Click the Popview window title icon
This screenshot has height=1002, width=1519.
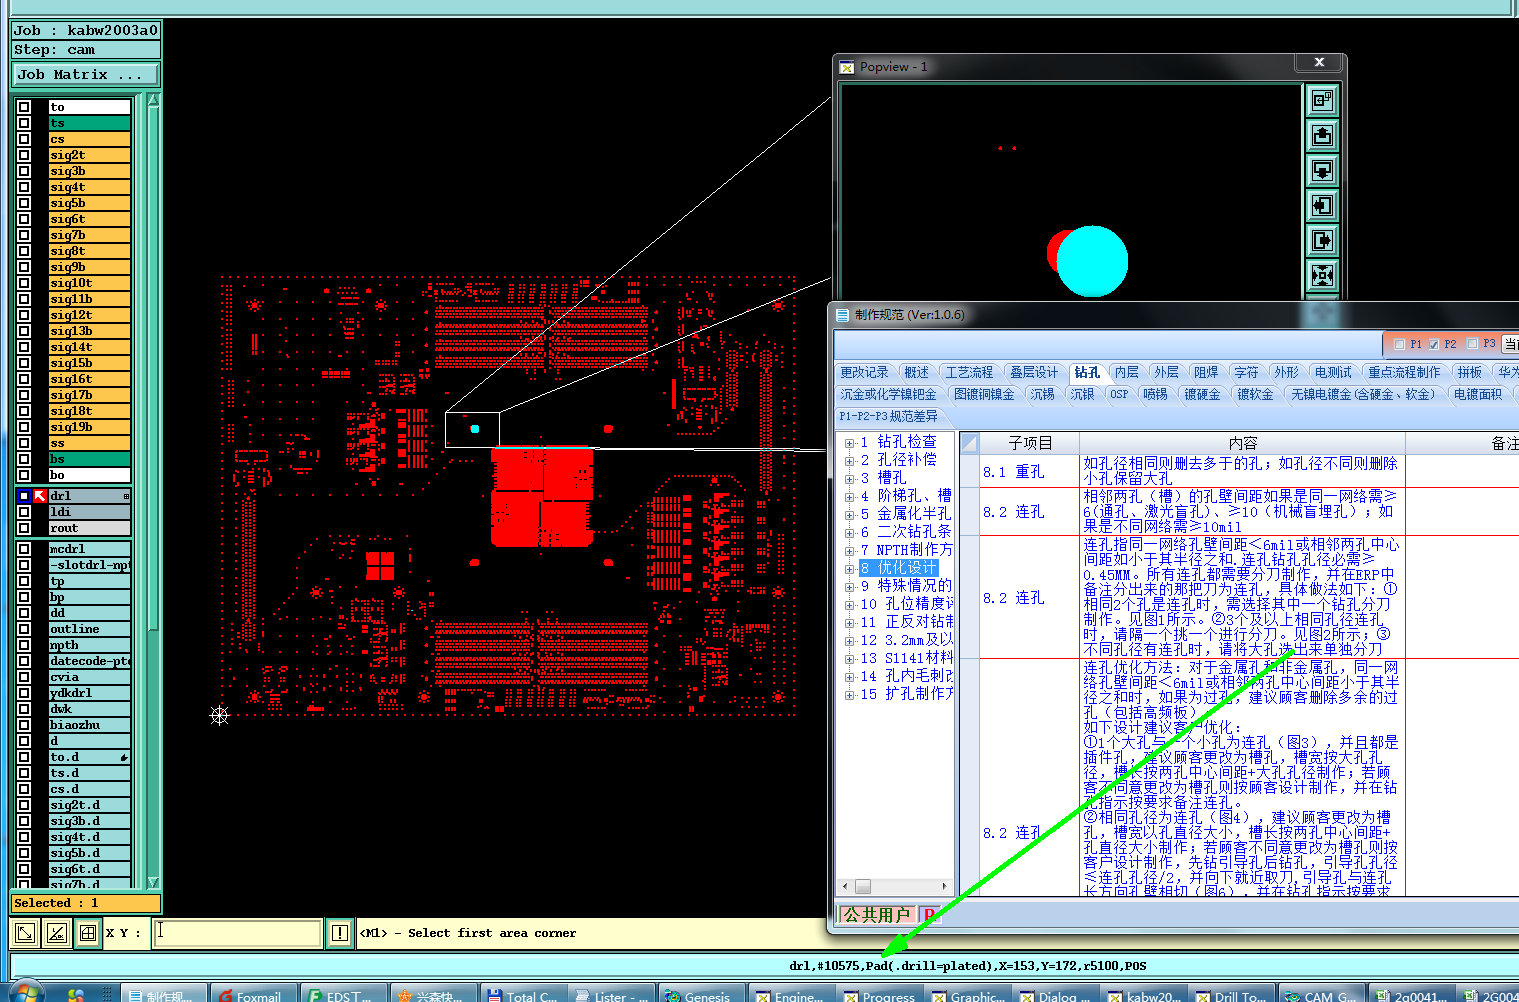coord(847,67)
